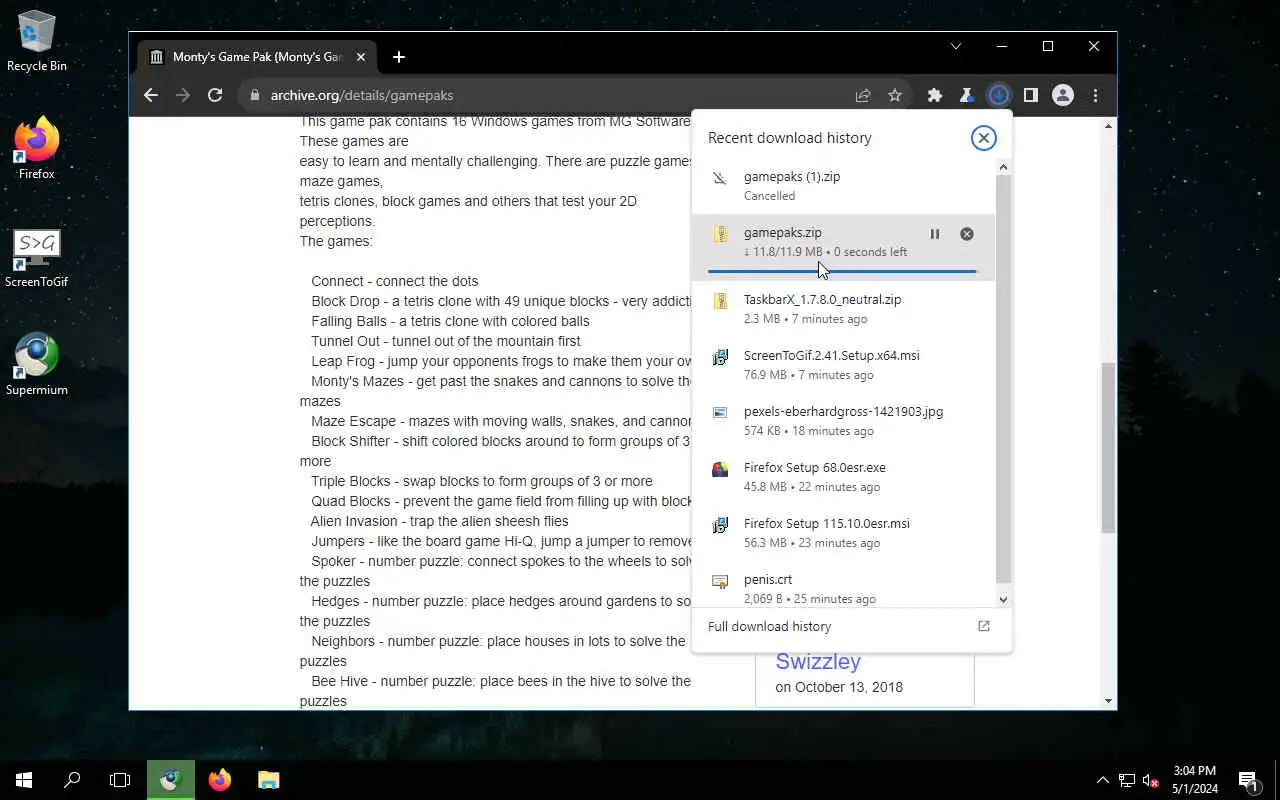
Task: Open Full download history link
Action: click(769, 627)
